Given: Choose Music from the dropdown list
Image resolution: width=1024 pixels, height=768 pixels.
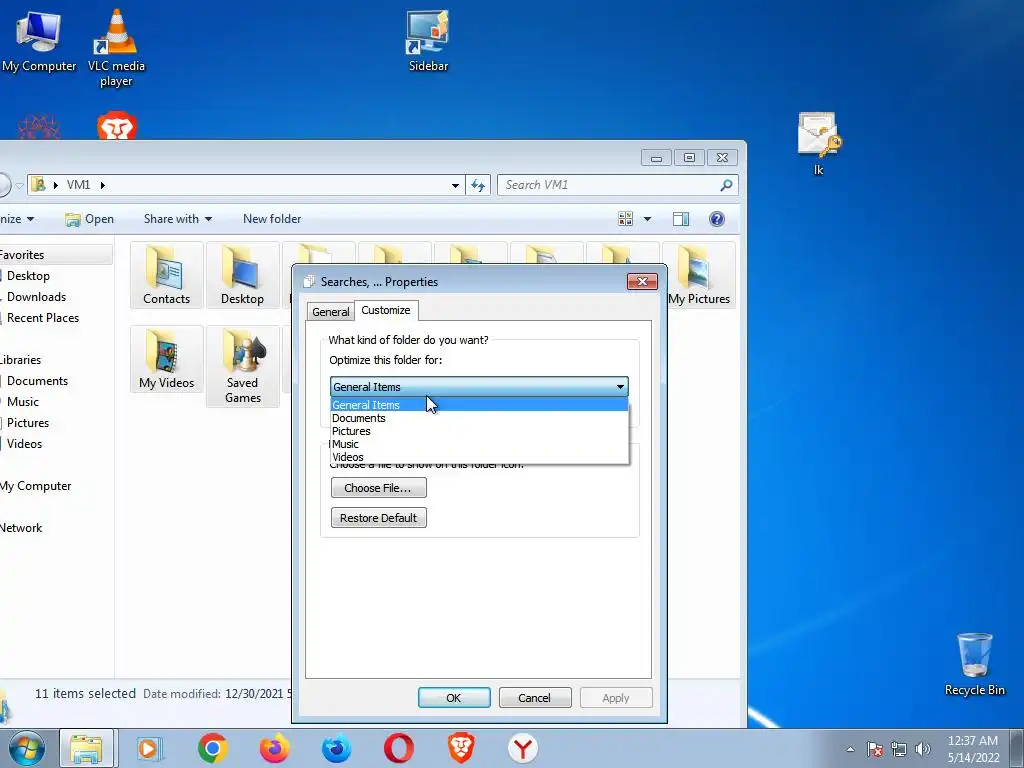Looking at the screenshot, I should [479, 444].
